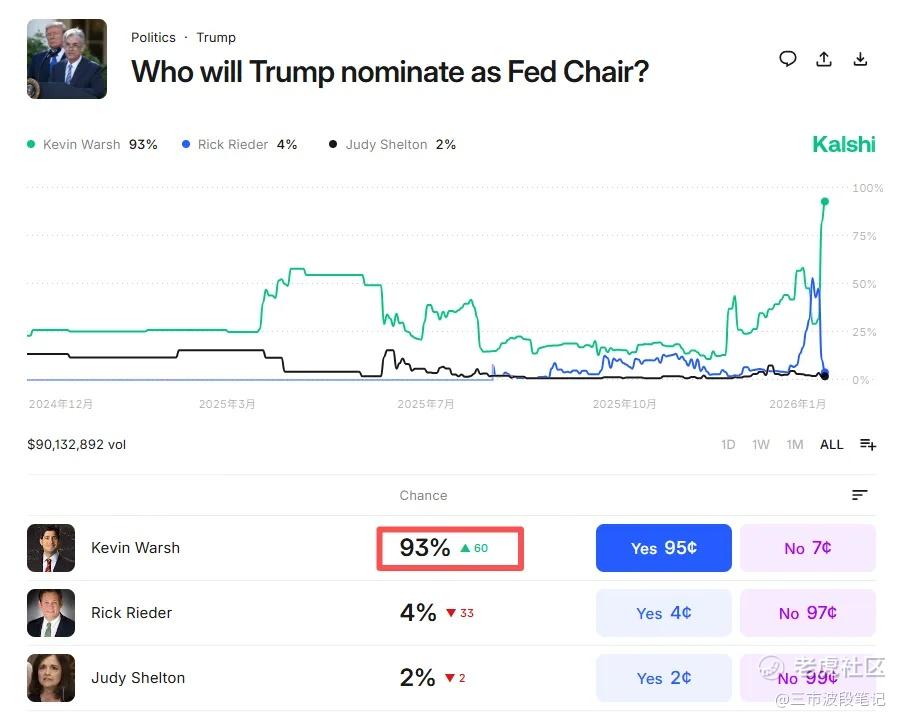Buy No 7¢ for Kevin Warsh
This screenshot has height=720, width=903.
[807, 548]
